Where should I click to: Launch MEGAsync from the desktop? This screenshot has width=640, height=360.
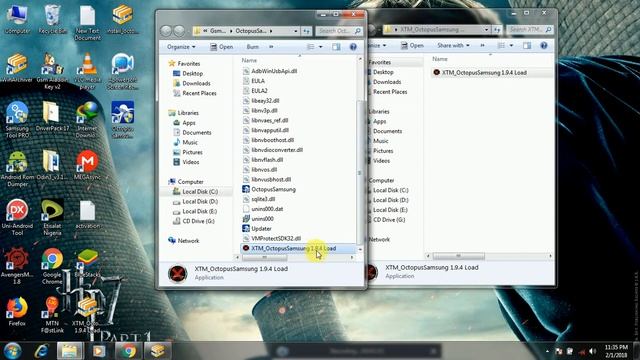coord(87,165)
